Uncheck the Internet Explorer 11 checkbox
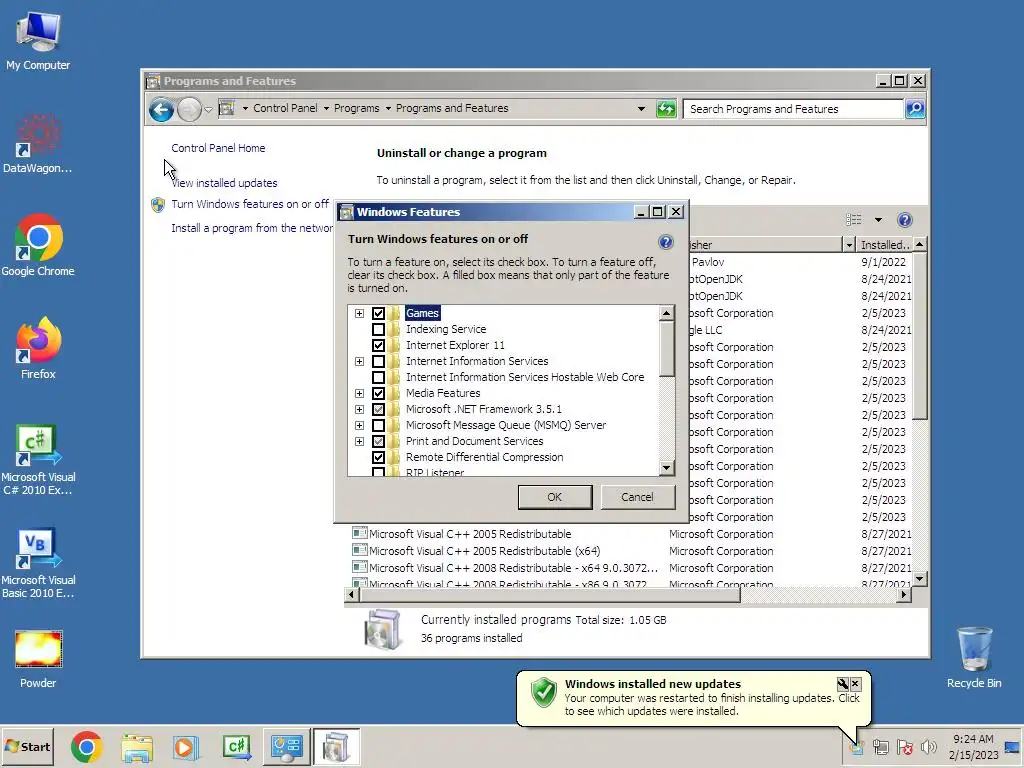This screenshot has width=1024, height=768. pyautogui.click(x=378, y=345)
